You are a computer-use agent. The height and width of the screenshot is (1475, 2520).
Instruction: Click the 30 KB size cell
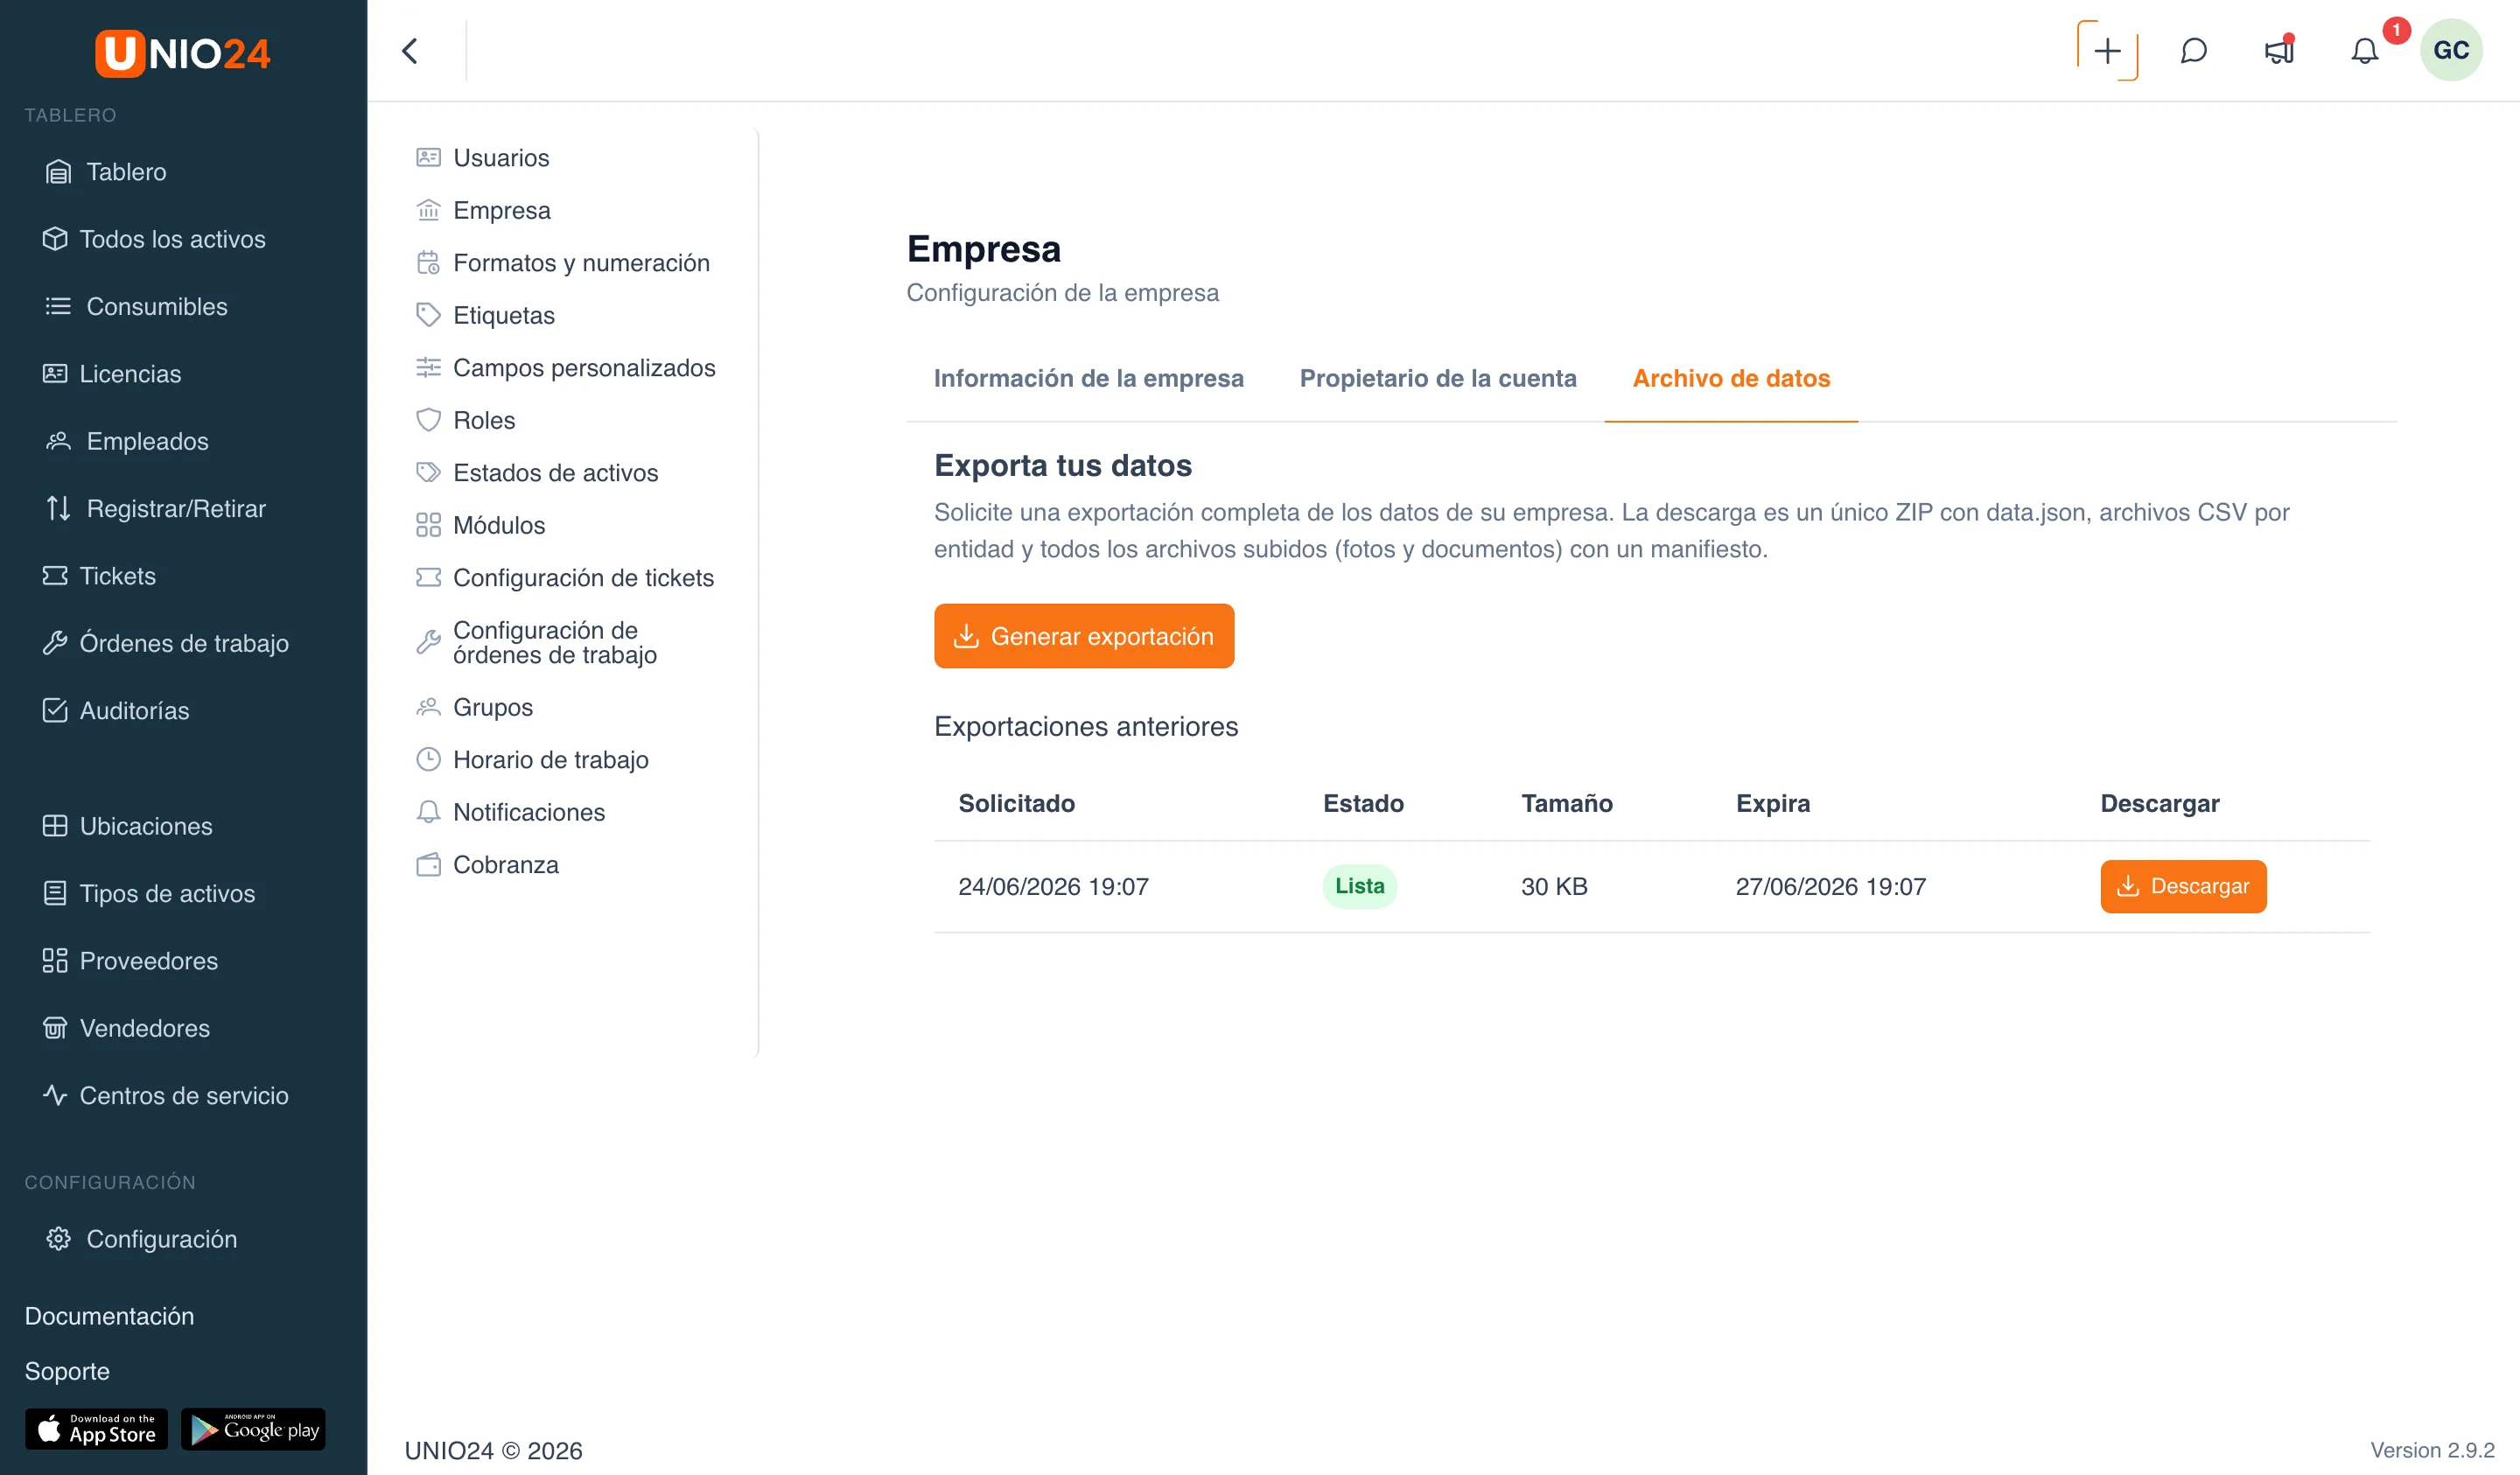coord(1553,887)
